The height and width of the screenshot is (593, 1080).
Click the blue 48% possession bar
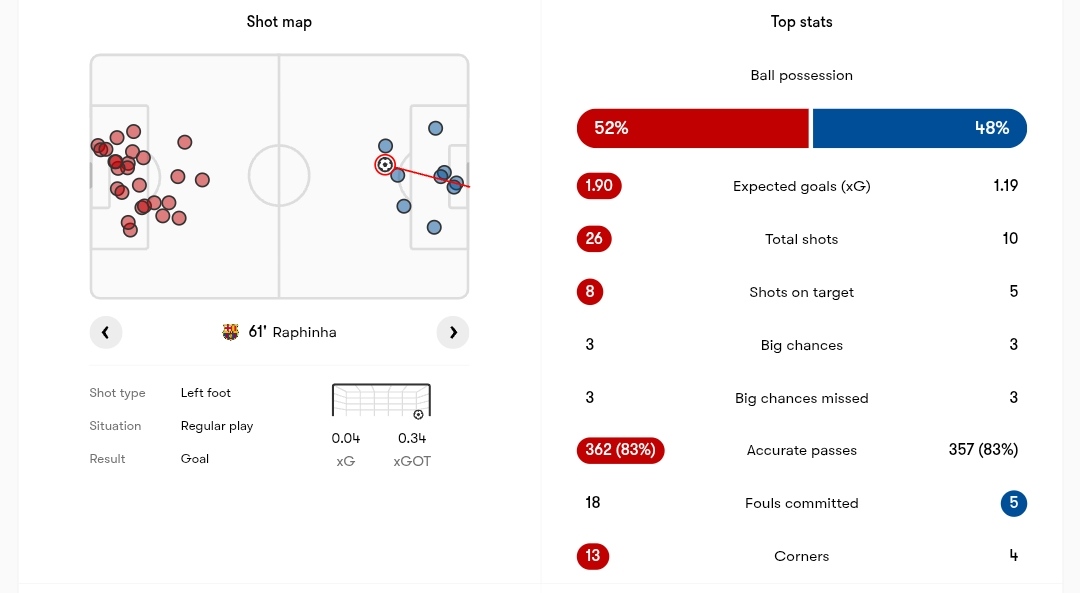(919, 128)
